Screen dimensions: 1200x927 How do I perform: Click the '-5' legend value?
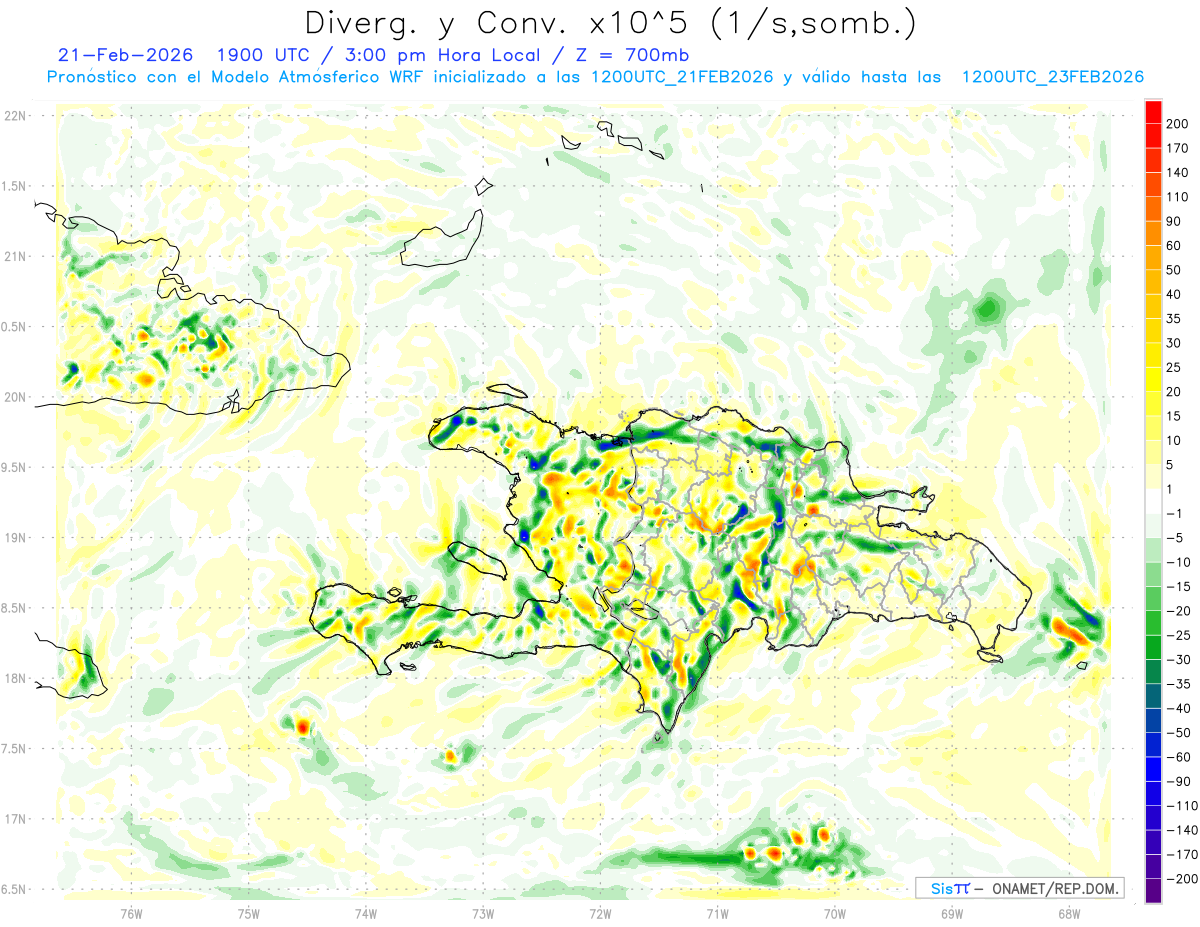1177,538
